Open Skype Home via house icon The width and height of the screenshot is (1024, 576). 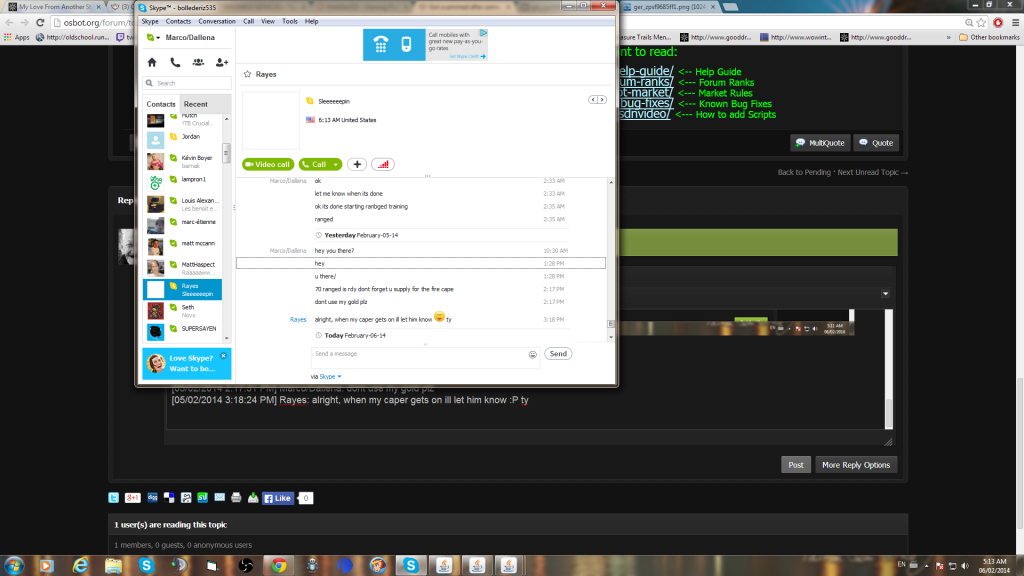pos(152,62)
